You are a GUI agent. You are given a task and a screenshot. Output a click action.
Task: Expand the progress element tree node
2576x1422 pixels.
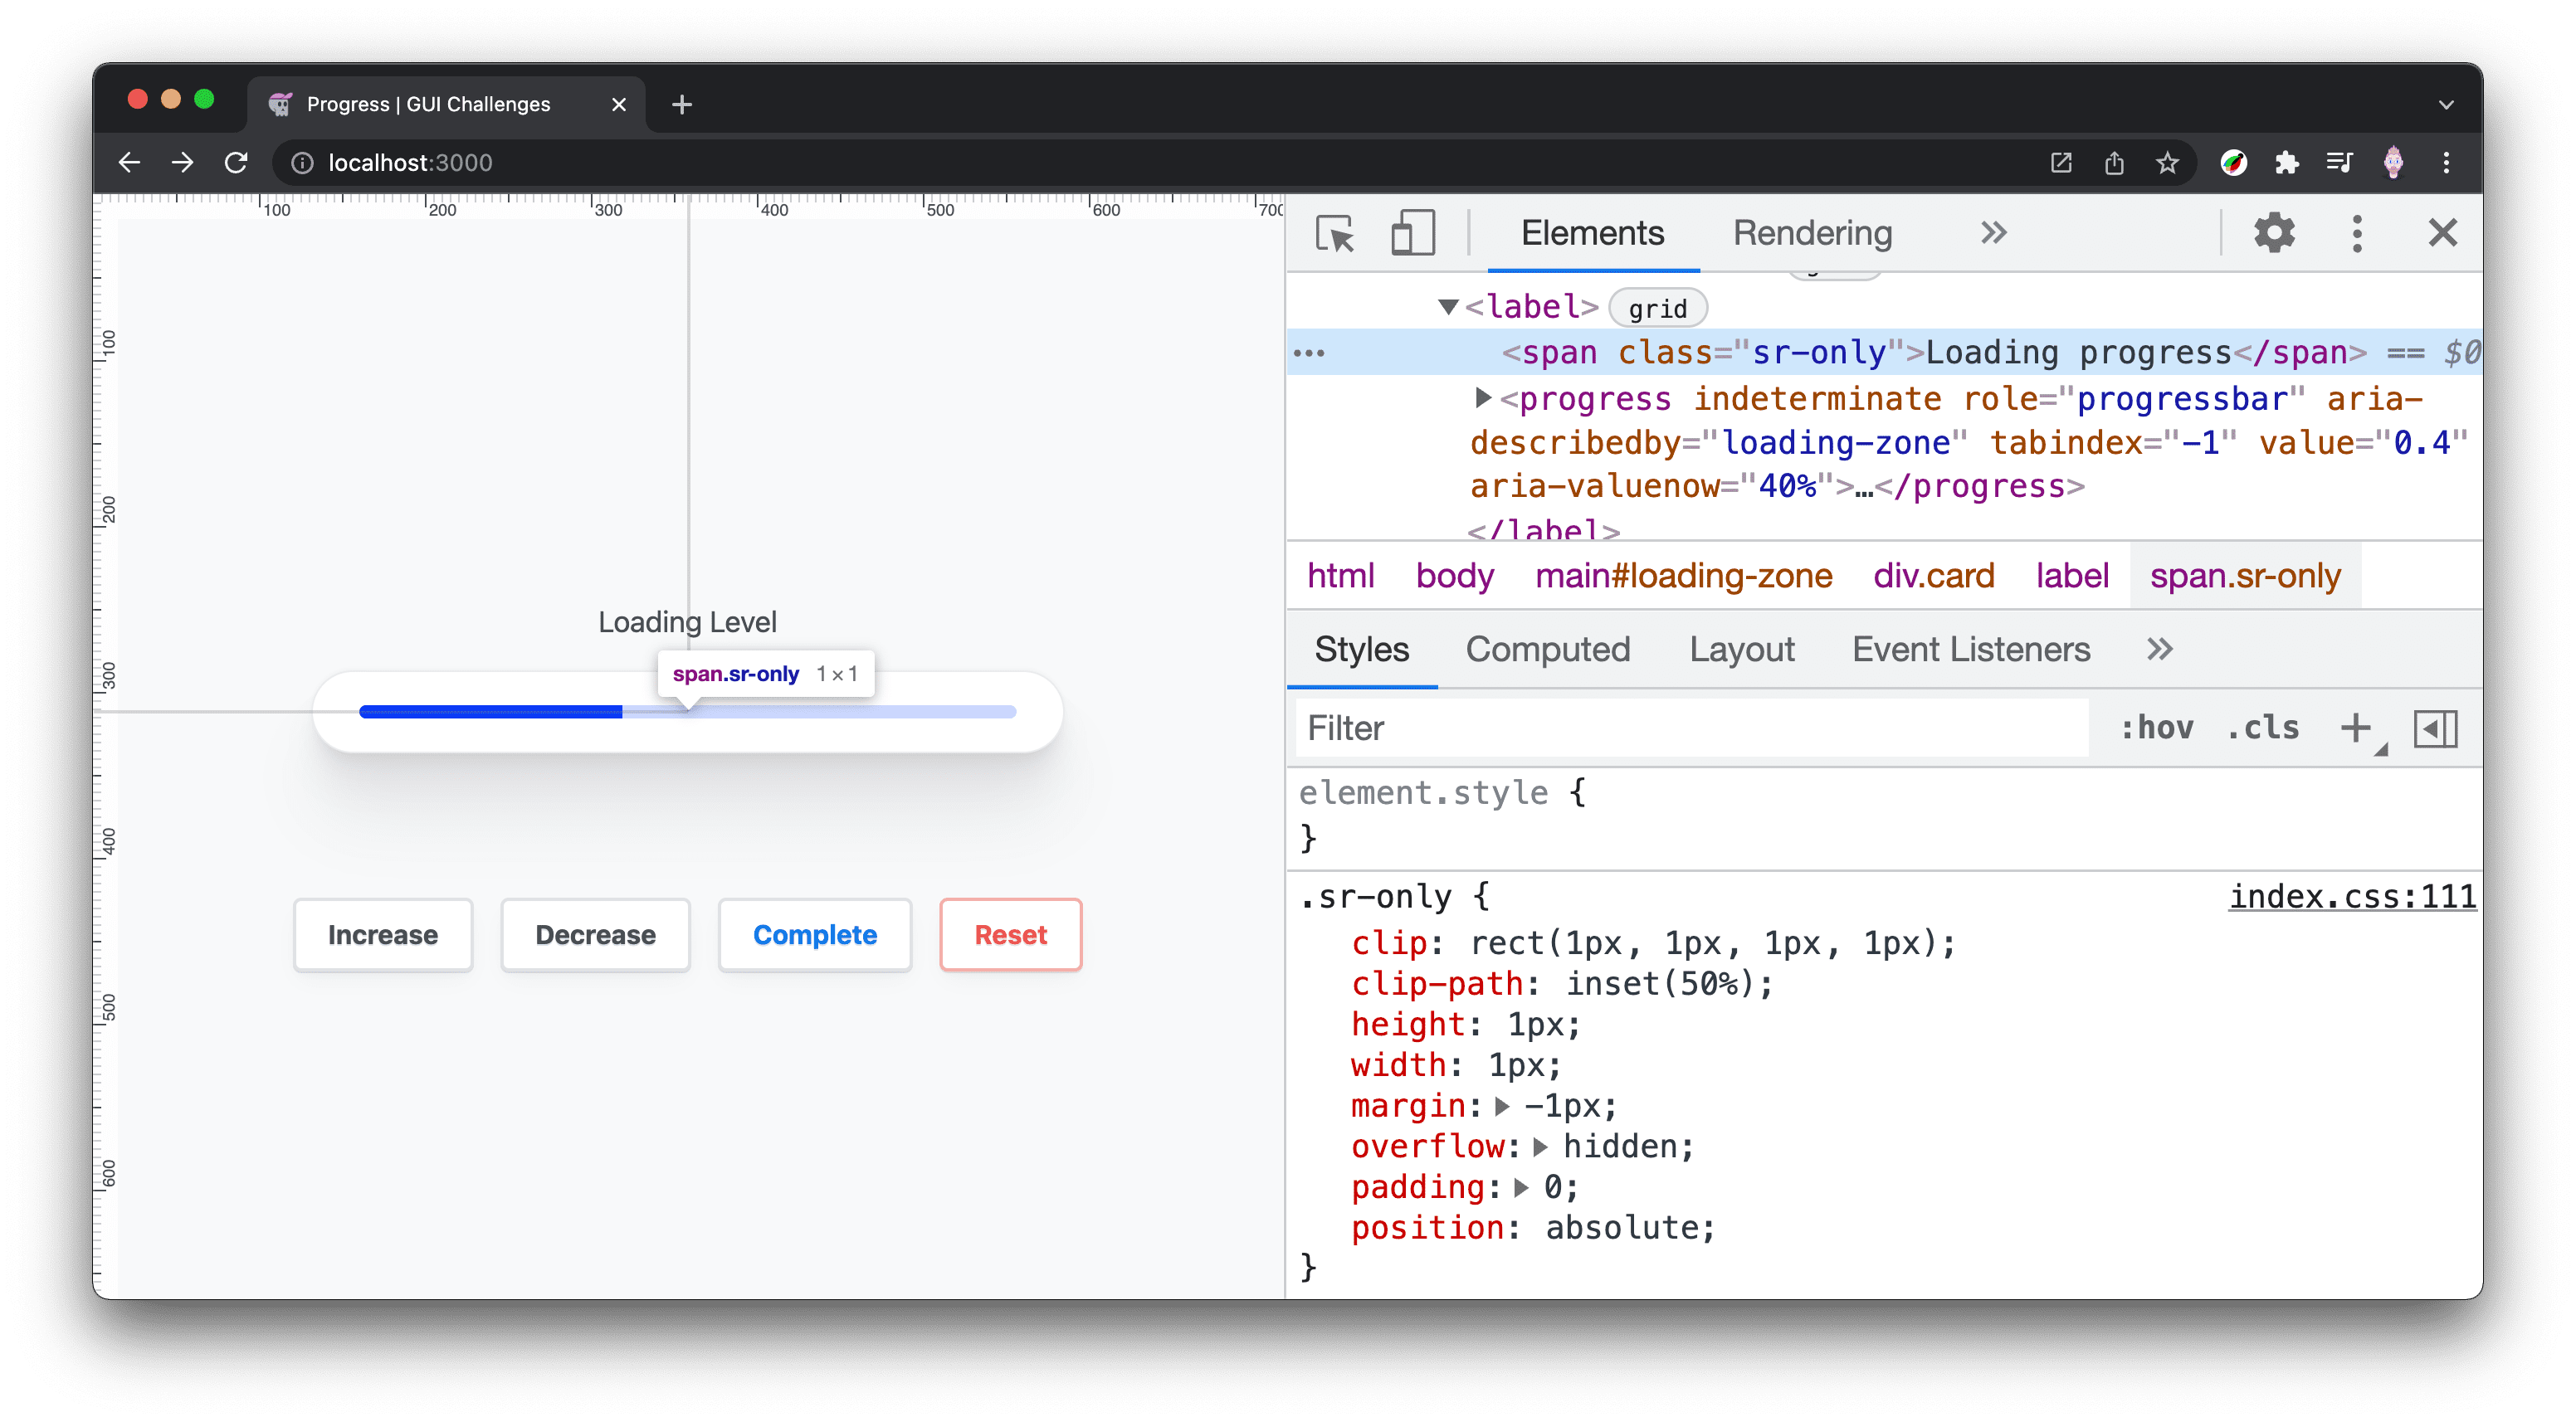click(x=1481, y=399)
